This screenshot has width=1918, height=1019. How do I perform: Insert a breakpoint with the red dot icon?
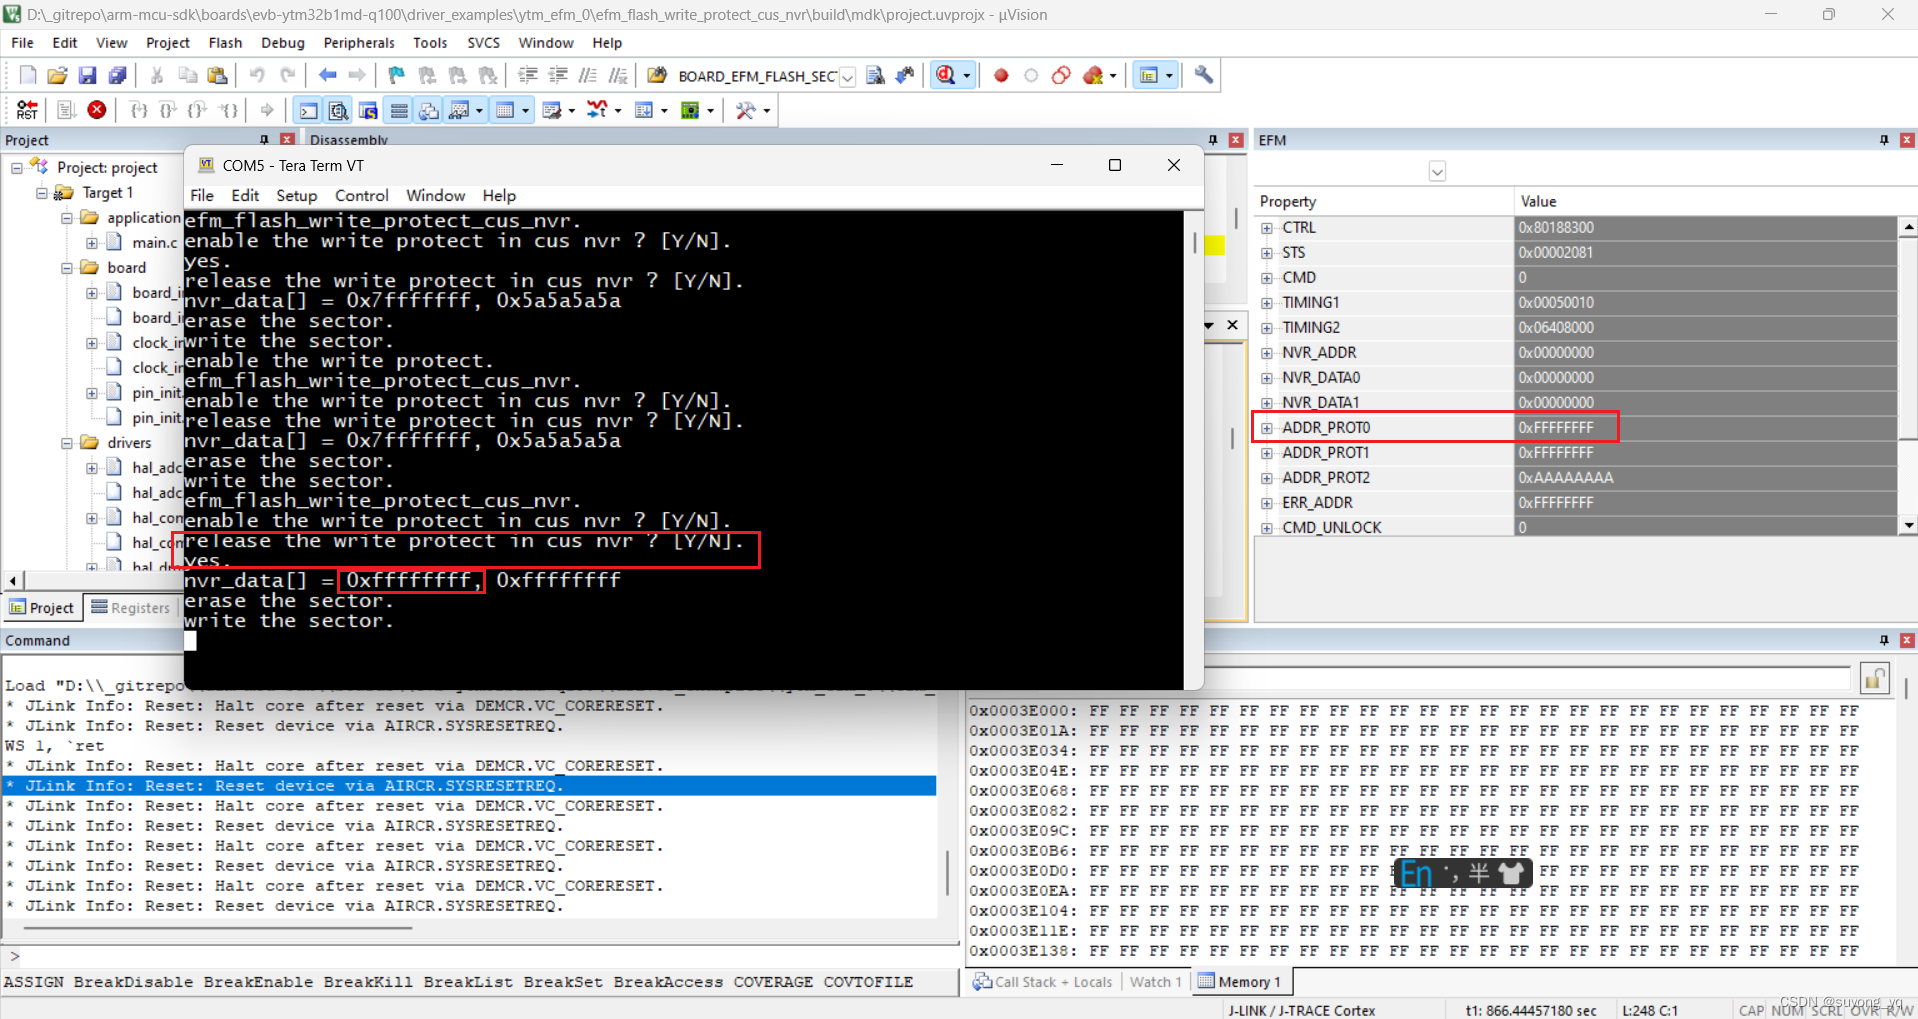(x=1001, y=75)
